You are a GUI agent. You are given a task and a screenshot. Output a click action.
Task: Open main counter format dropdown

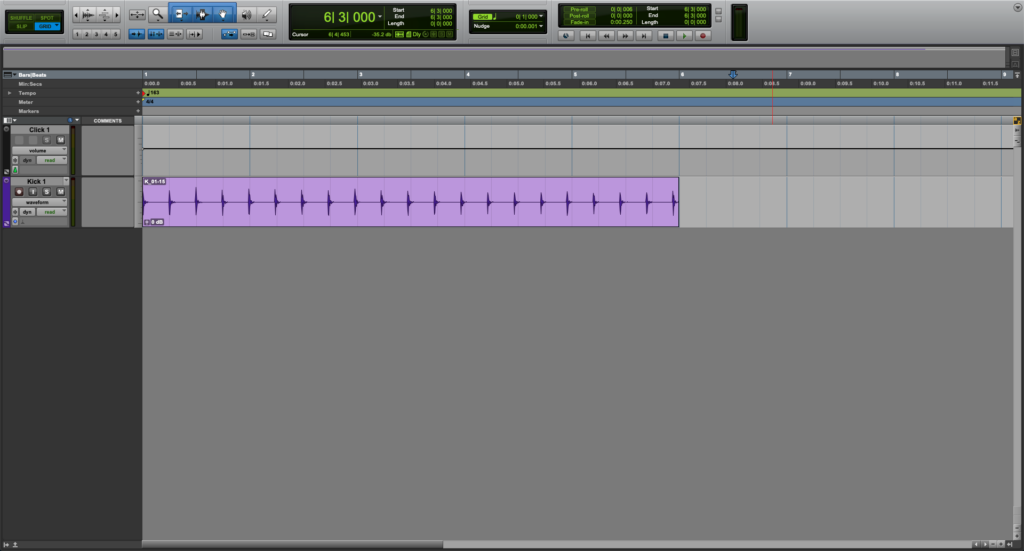click(x=380, y=16)
